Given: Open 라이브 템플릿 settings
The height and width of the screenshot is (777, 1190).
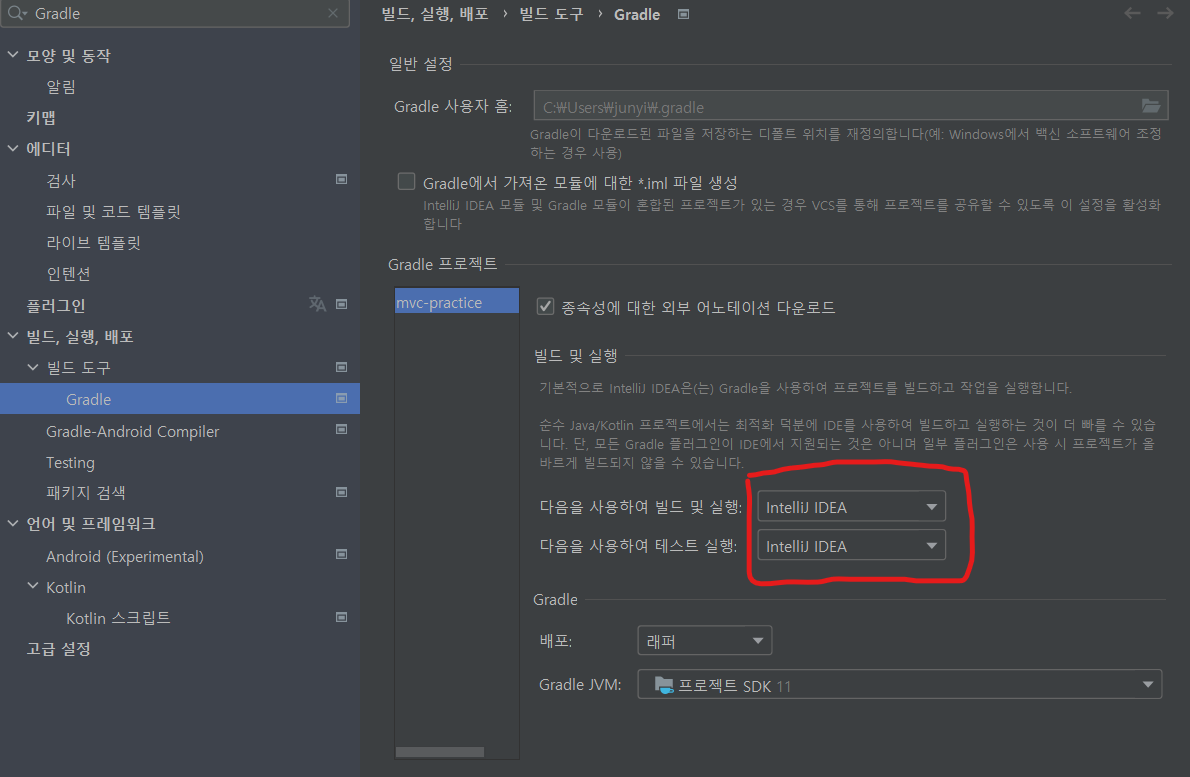Looking at the screenshot, I should click(x=93, y=243).
